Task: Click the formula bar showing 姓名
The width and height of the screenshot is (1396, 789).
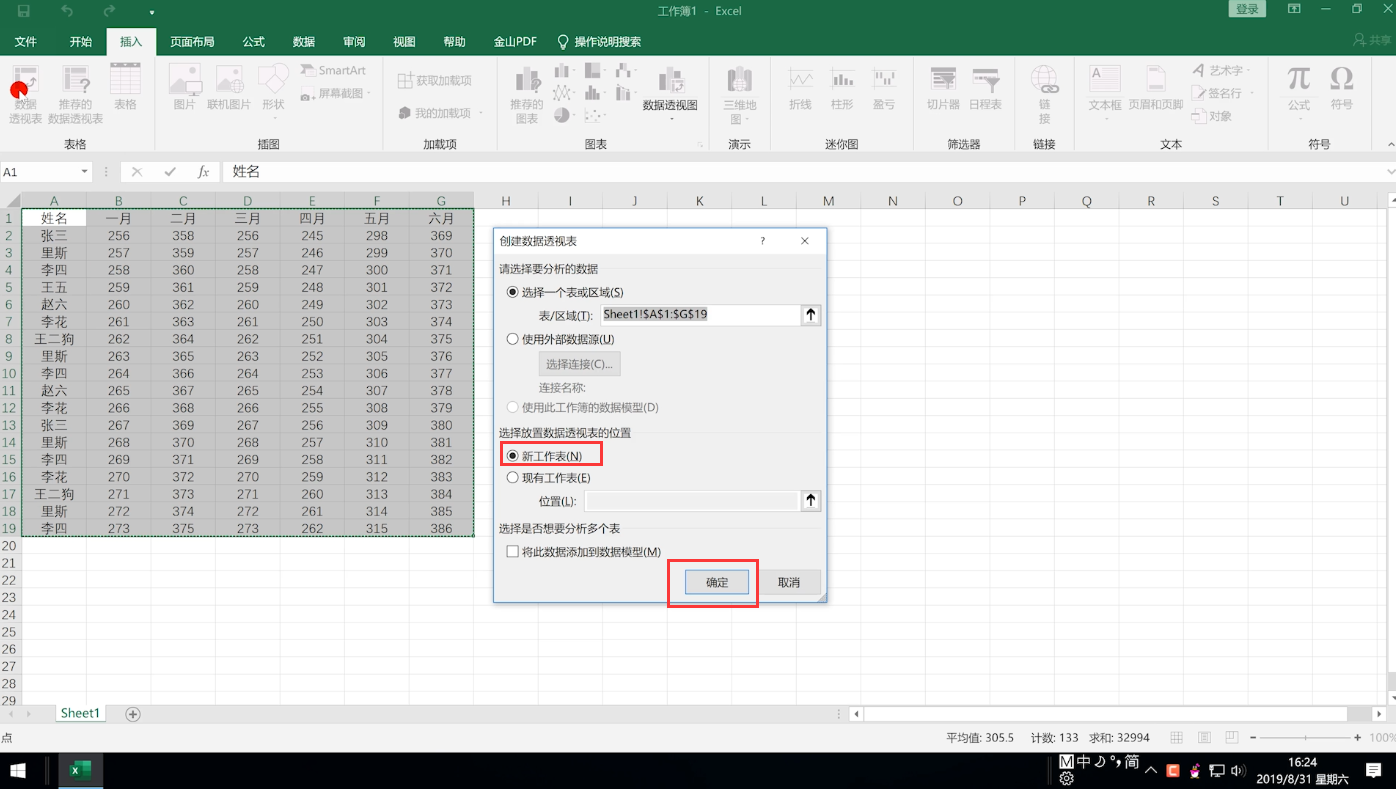Action: 805,172
